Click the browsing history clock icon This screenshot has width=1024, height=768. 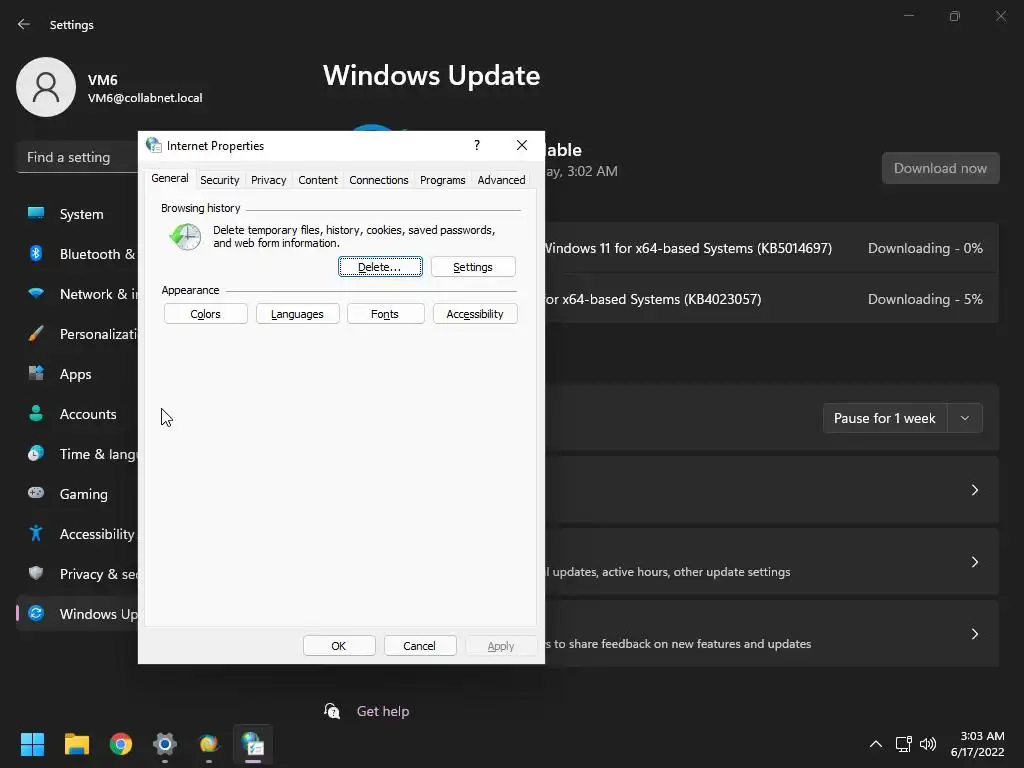[x=185, y=236]
